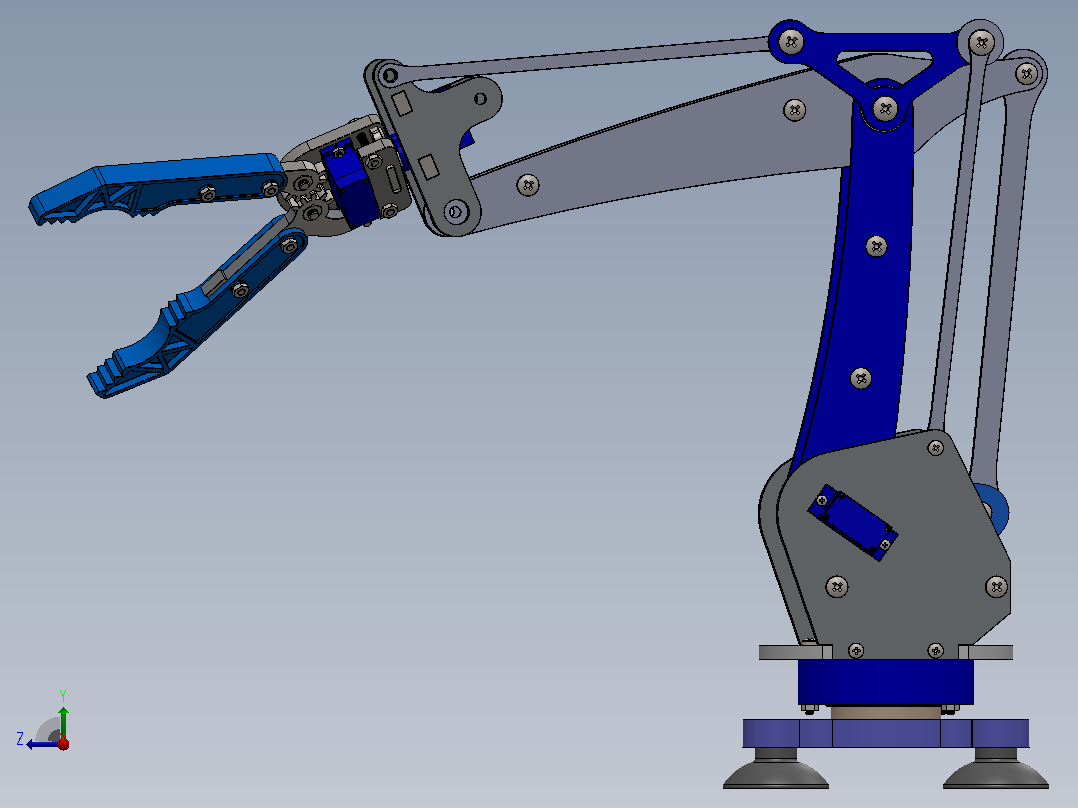Click the green Y axis of the triad
The height and width of the screenshot is (808, 1078).
(63, 721)
